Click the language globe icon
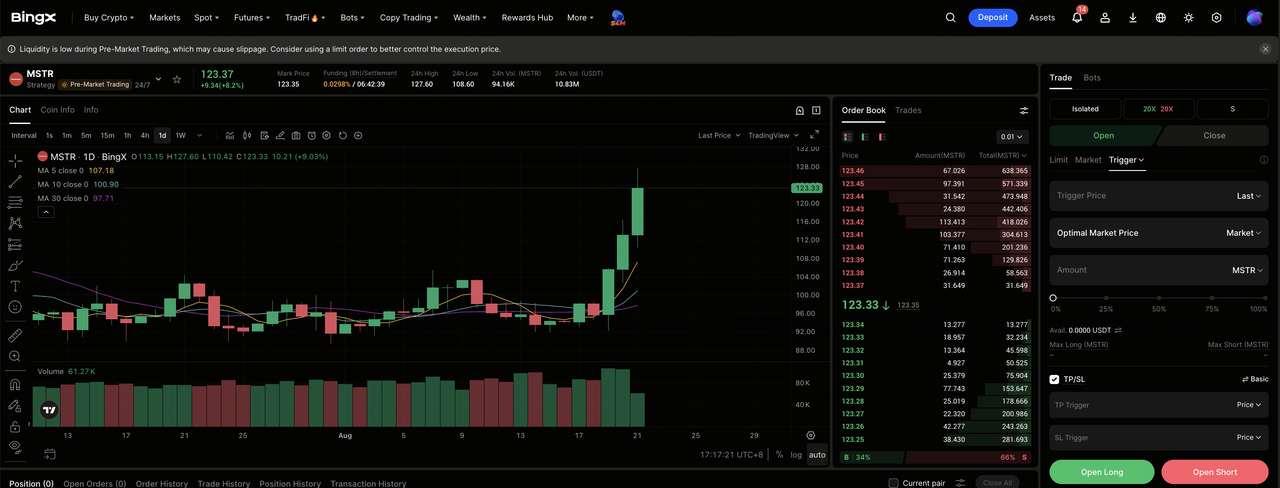The height and width of the screenshot is (488, 1280). (x=1161, y=17)
